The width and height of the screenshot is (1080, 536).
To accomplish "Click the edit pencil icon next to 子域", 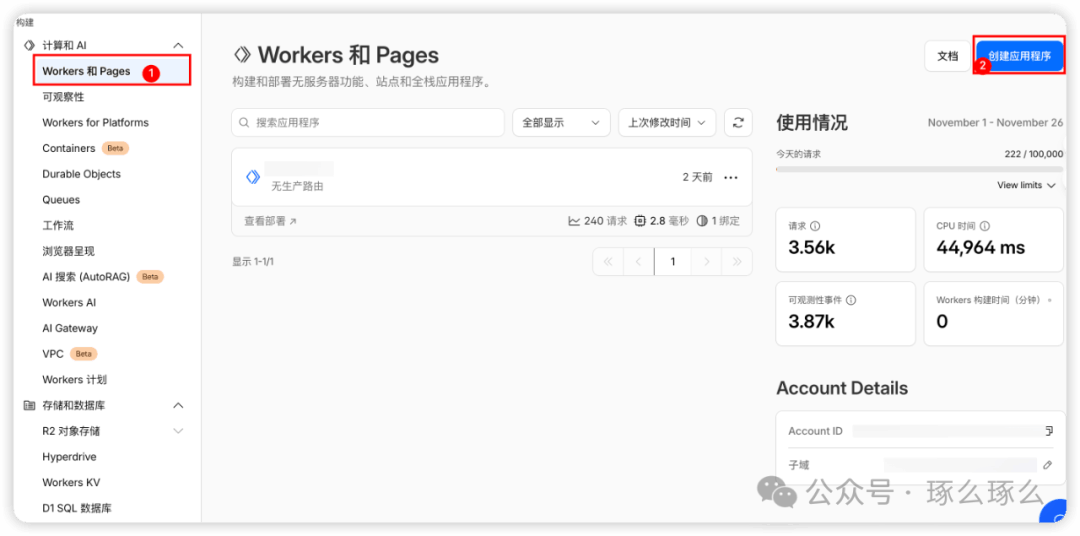I will click(1048, 465).
